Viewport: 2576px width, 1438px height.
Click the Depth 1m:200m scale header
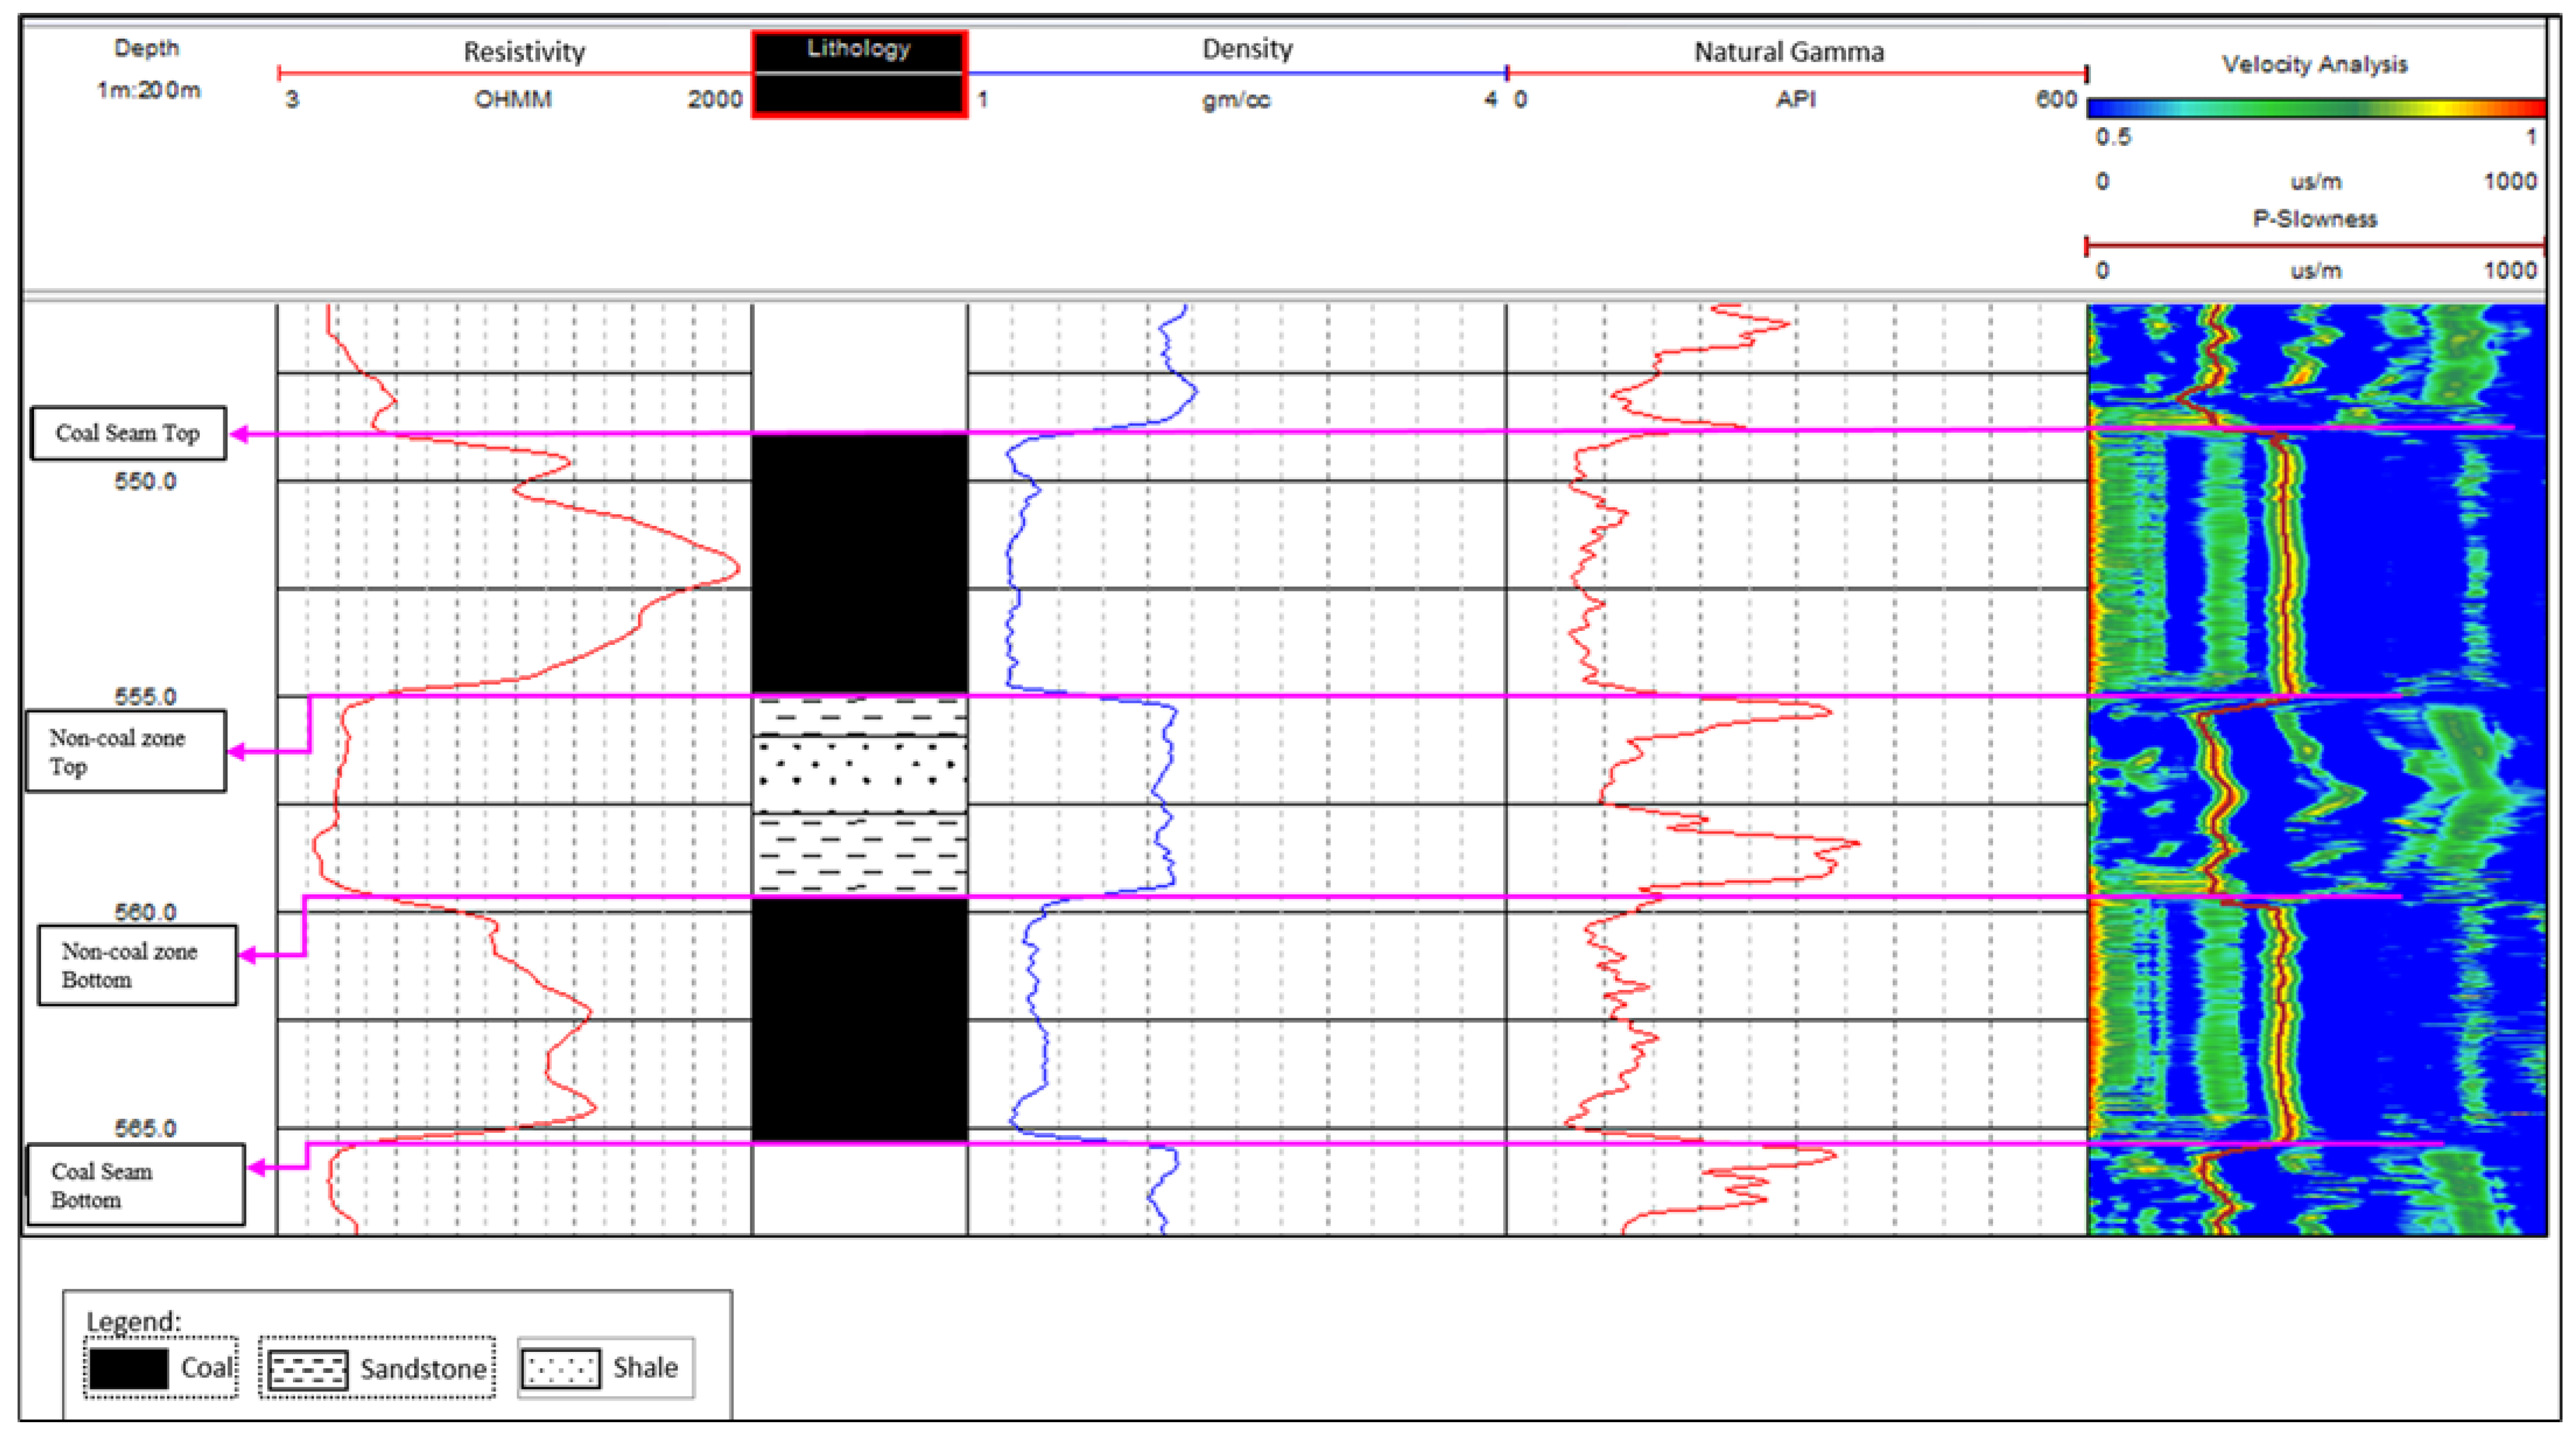click(148, 70)
